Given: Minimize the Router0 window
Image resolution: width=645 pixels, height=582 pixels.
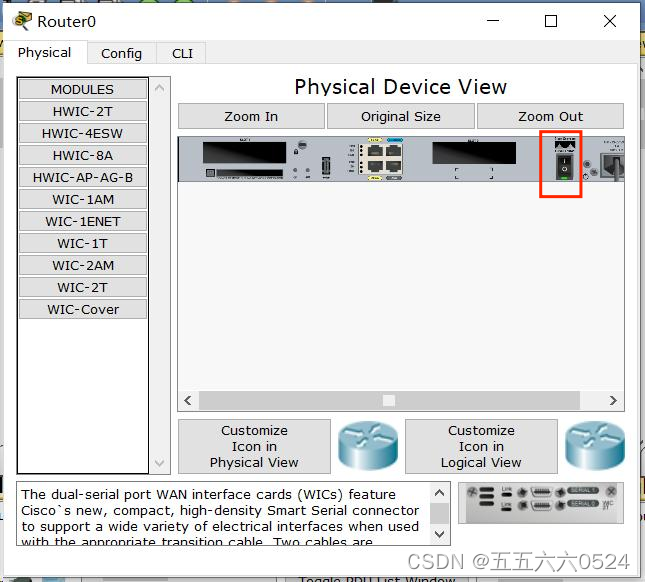Looking at the screenshot, I should (x=493, y=21).
